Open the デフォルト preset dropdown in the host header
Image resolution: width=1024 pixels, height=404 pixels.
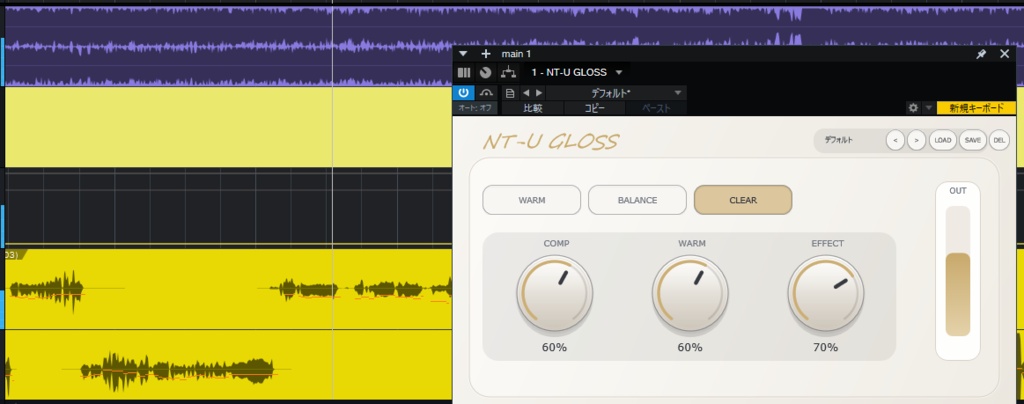[616, 93]
